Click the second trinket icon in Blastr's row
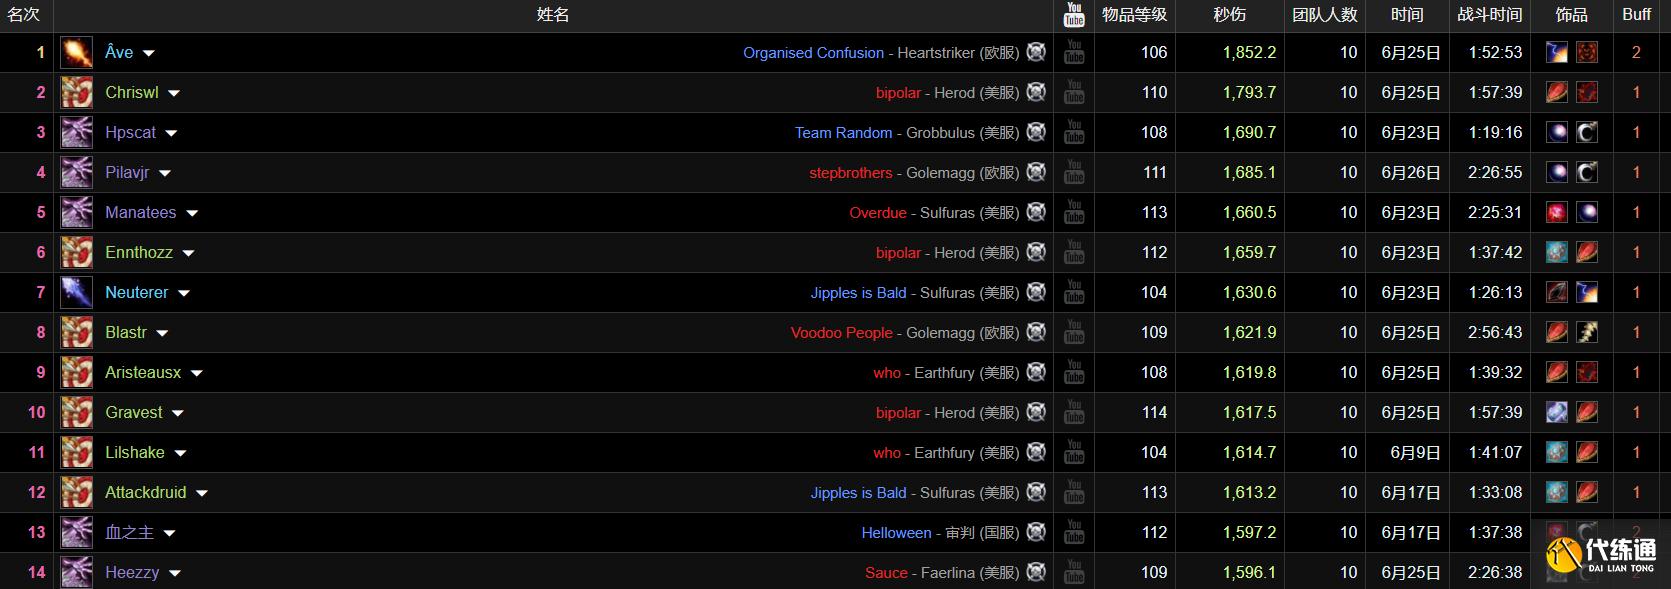 point(1586,332)
